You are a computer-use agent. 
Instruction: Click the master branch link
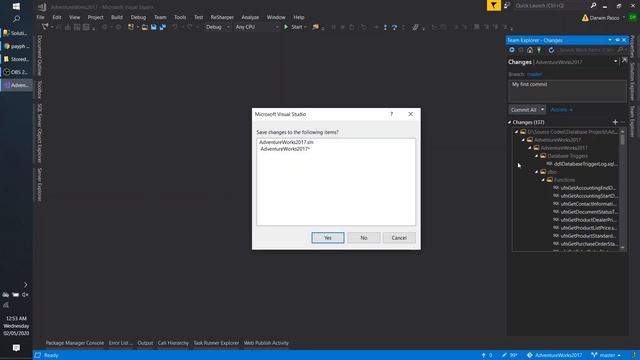click(x=534, y=74)
